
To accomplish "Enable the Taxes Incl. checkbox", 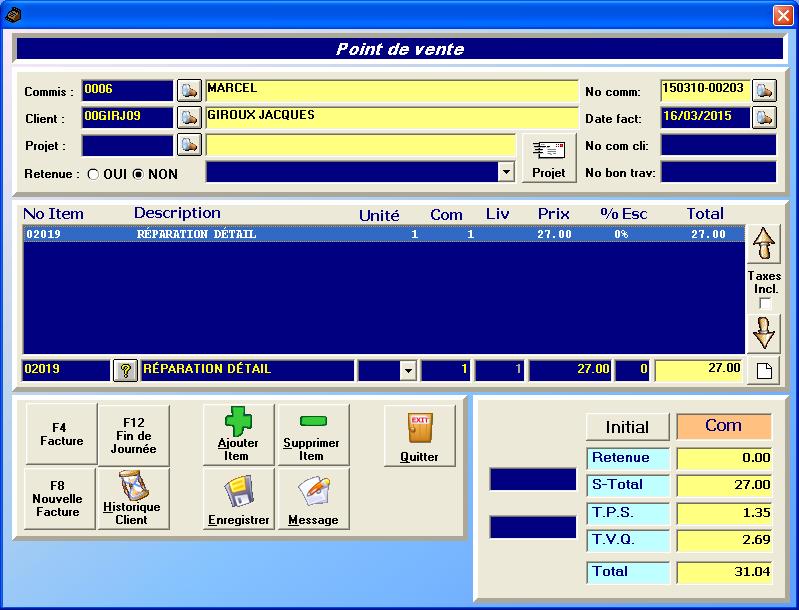I will tap(765, 303).
